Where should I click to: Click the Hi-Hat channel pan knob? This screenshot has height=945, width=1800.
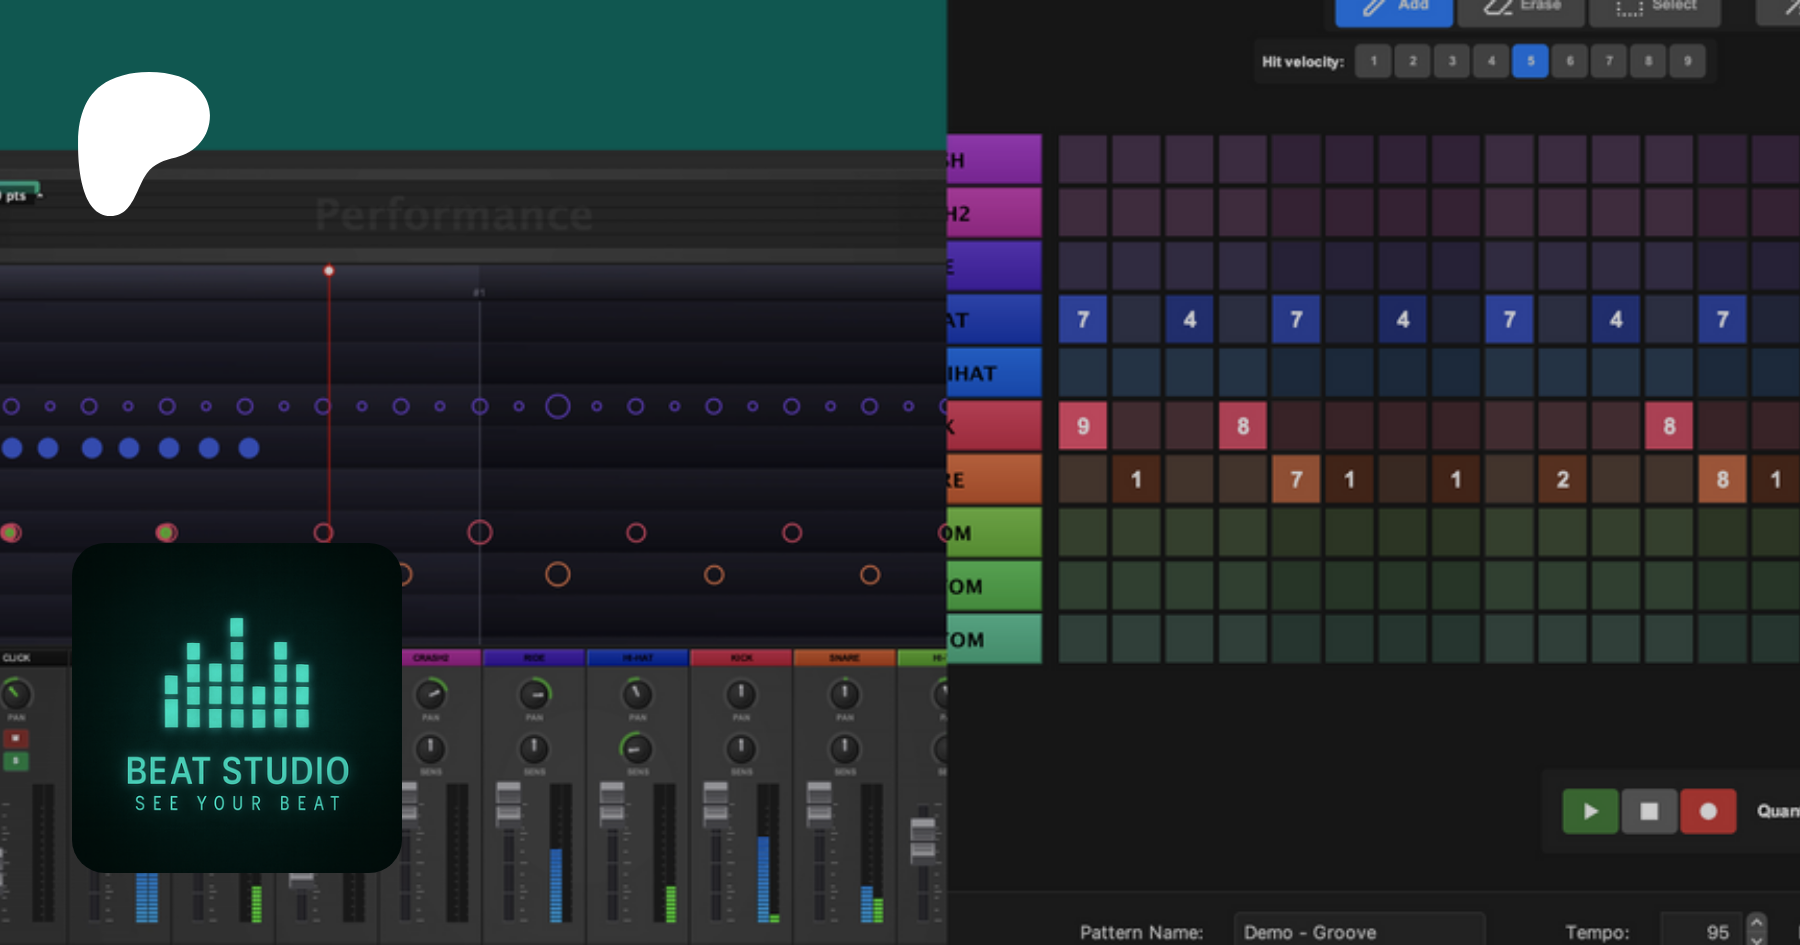tap(637, 693)
